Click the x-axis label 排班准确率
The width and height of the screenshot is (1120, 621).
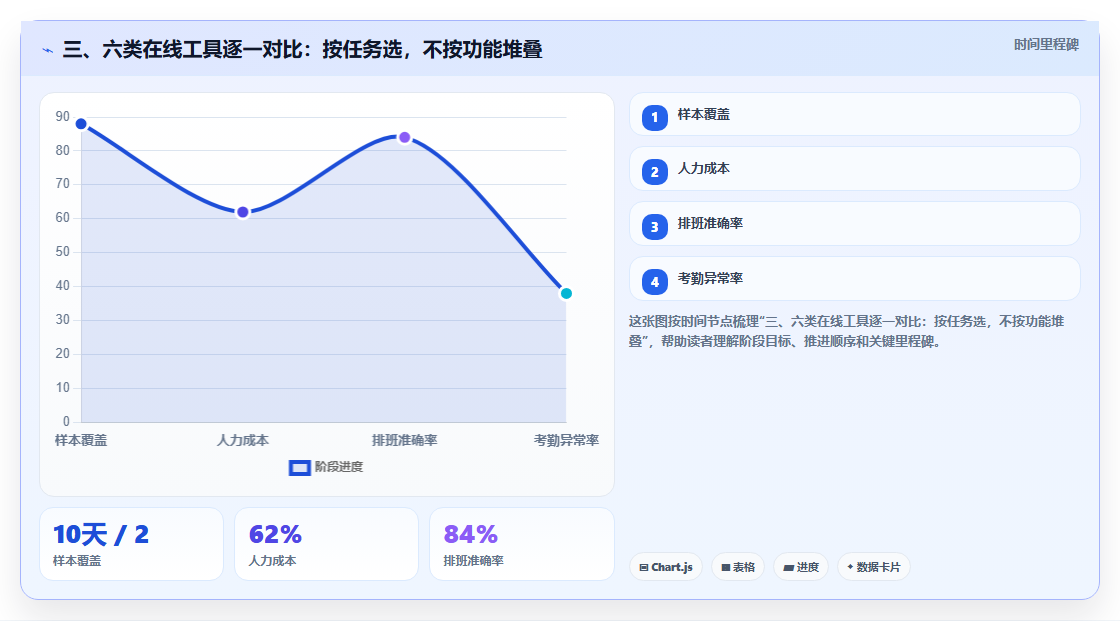(404, 440)
